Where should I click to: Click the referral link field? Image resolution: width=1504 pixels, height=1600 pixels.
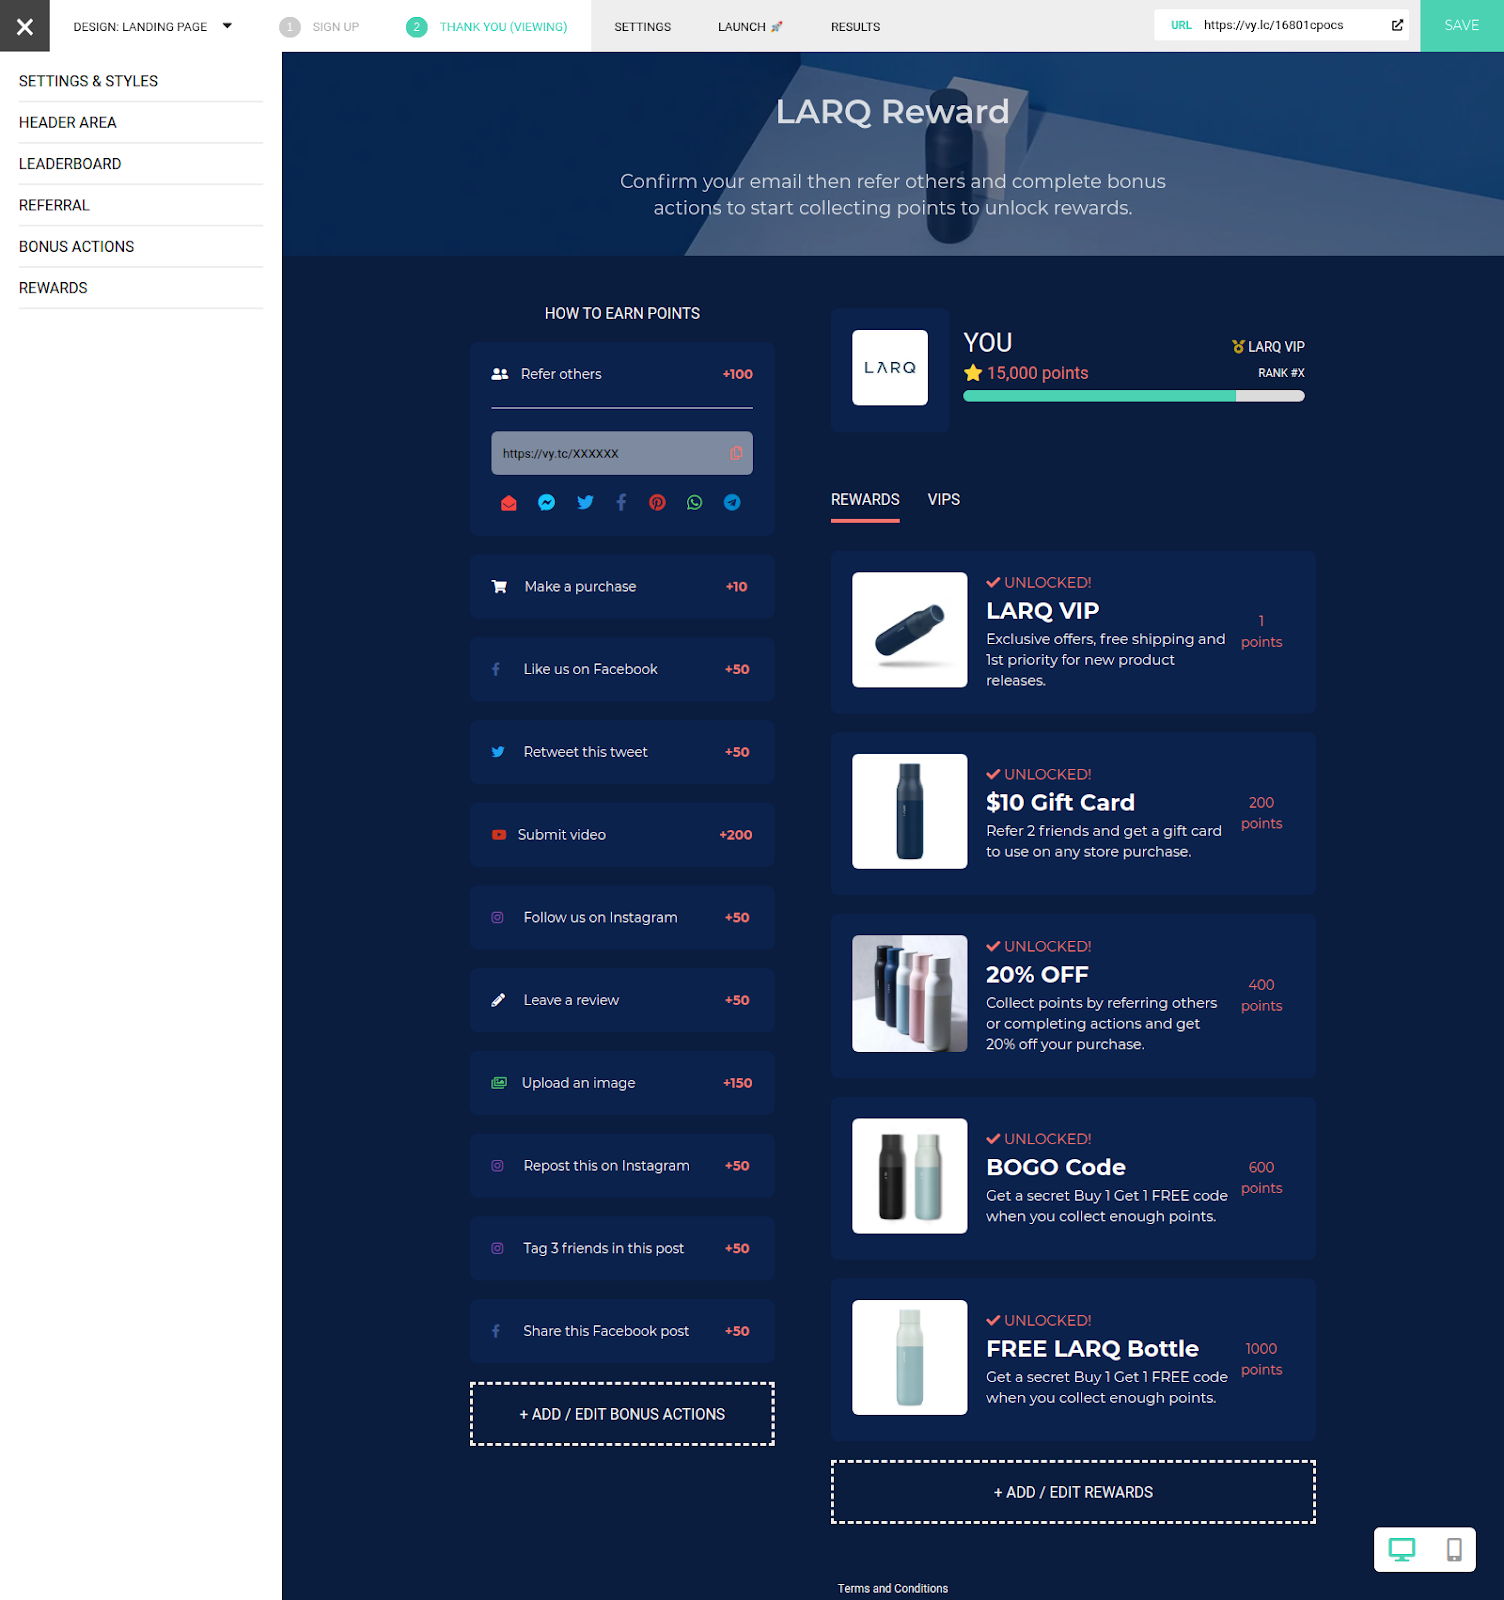[621, 453]
